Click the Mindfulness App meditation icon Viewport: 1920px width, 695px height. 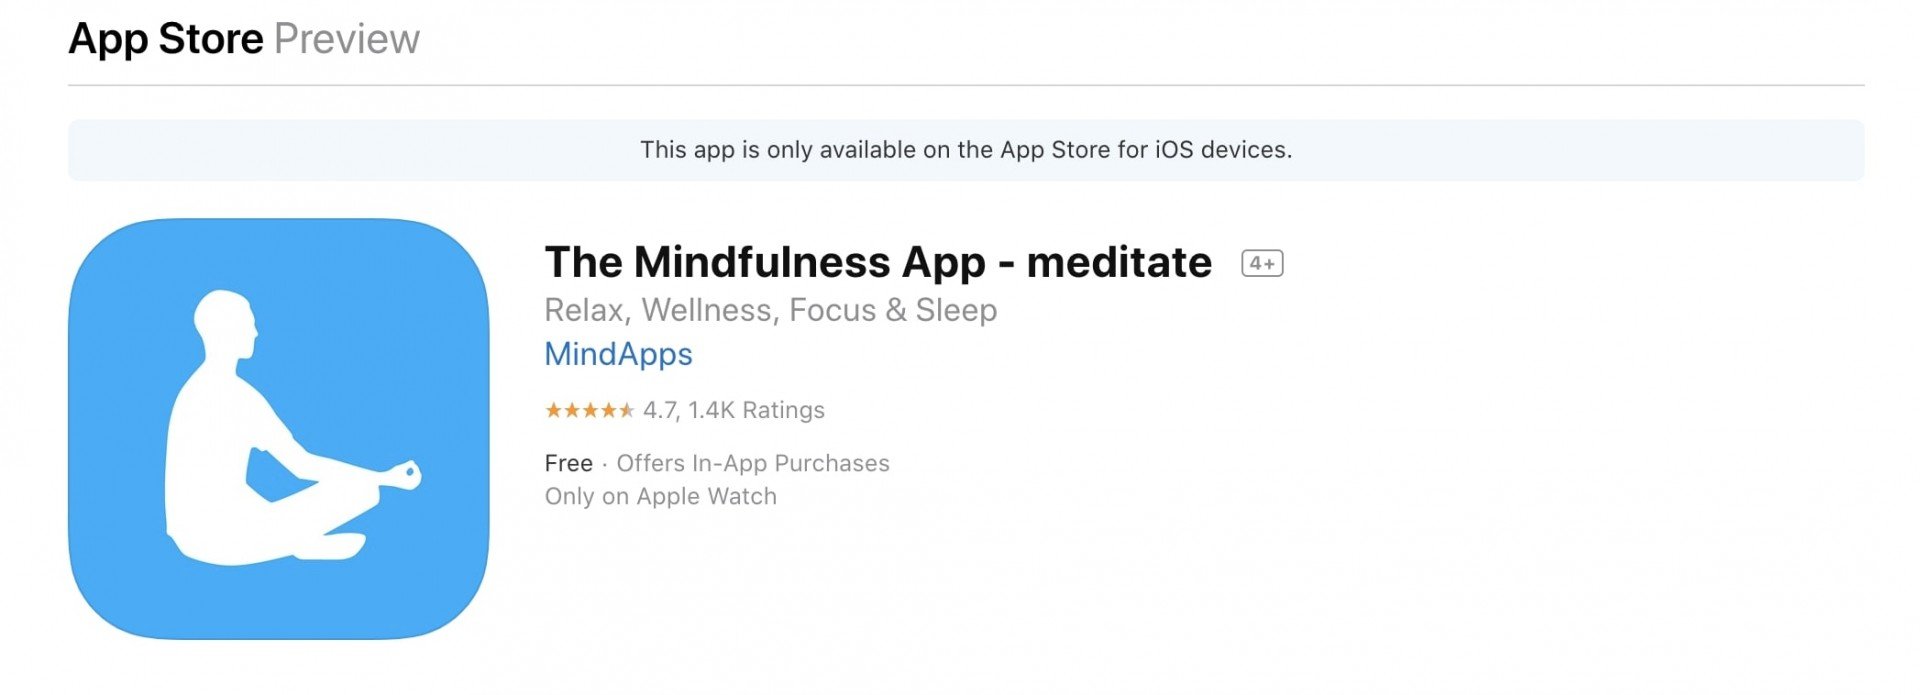click(279, 429)
